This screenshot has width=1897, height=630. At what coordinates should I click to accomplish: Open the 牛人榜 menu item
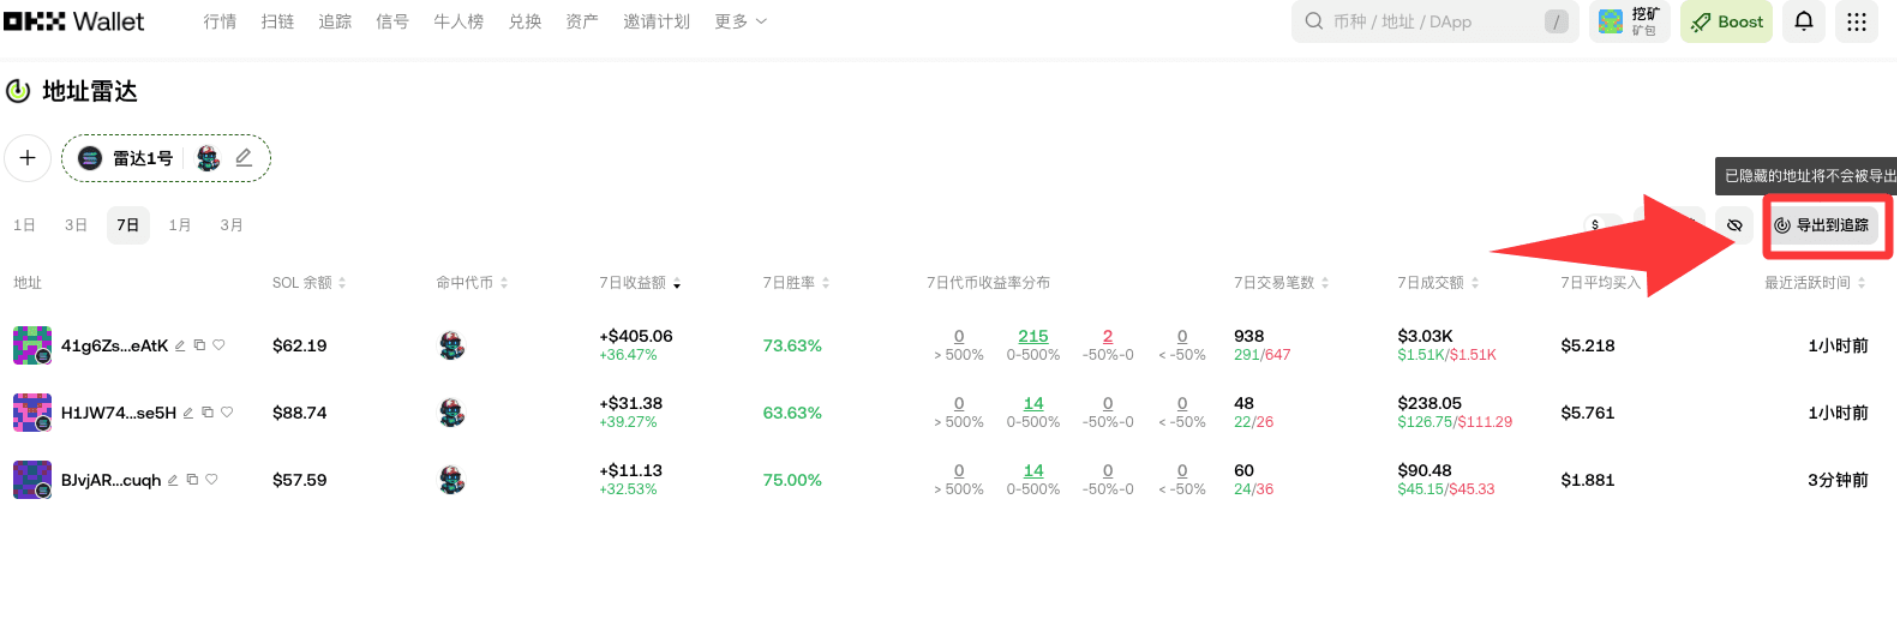tap(458, 22)
